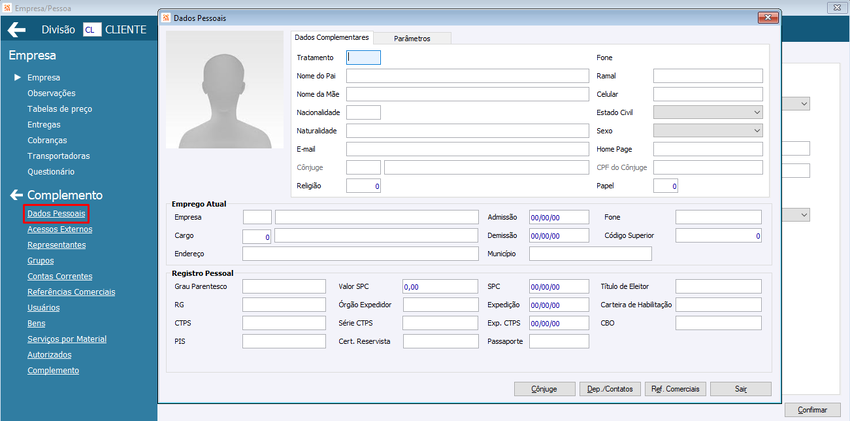
Task: Click the back arrow beside Divisão
Action: point(17,29)
